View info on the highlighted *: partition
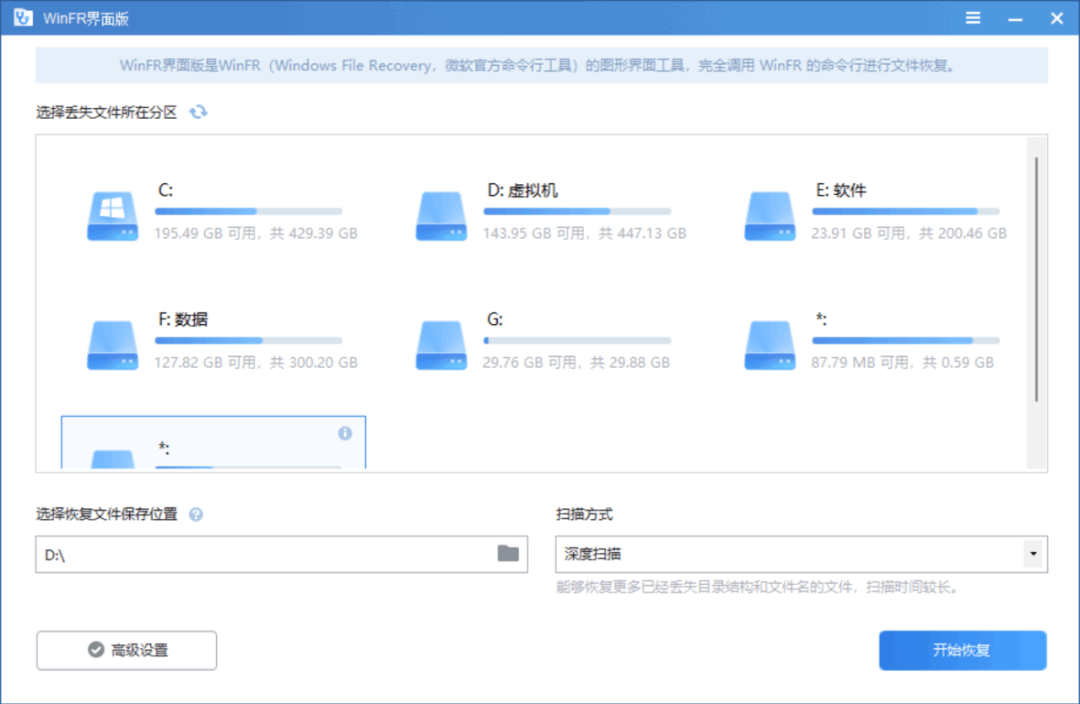This screenshot has height=704, width=1080. point(346,432)
